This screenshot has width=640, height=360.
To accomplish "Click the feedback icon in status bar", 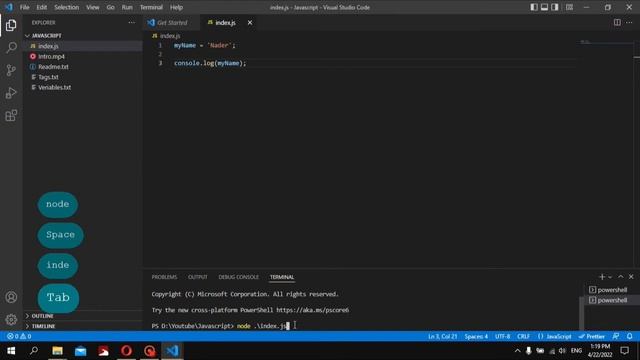I will click(616, 337).
